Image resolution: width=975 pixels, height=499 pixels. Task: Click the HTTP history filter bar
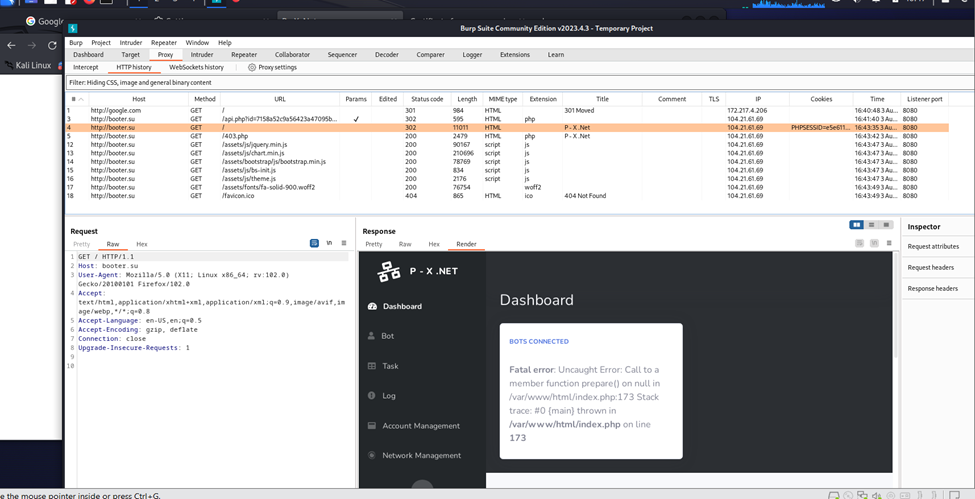coord(500,83)
